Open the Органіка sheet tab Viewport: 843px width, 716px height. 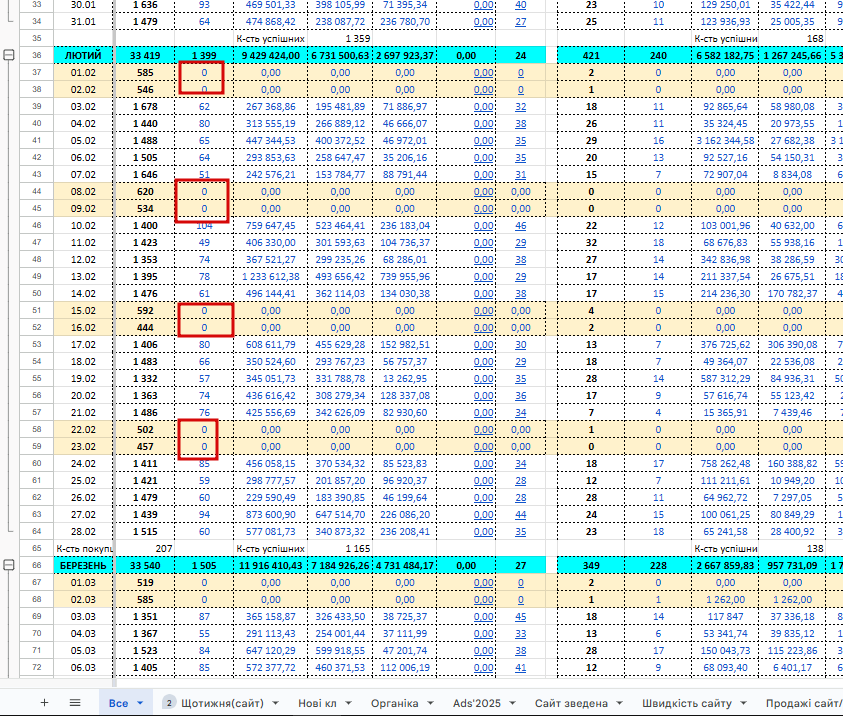pyautogui.click(x=395, y=703)
